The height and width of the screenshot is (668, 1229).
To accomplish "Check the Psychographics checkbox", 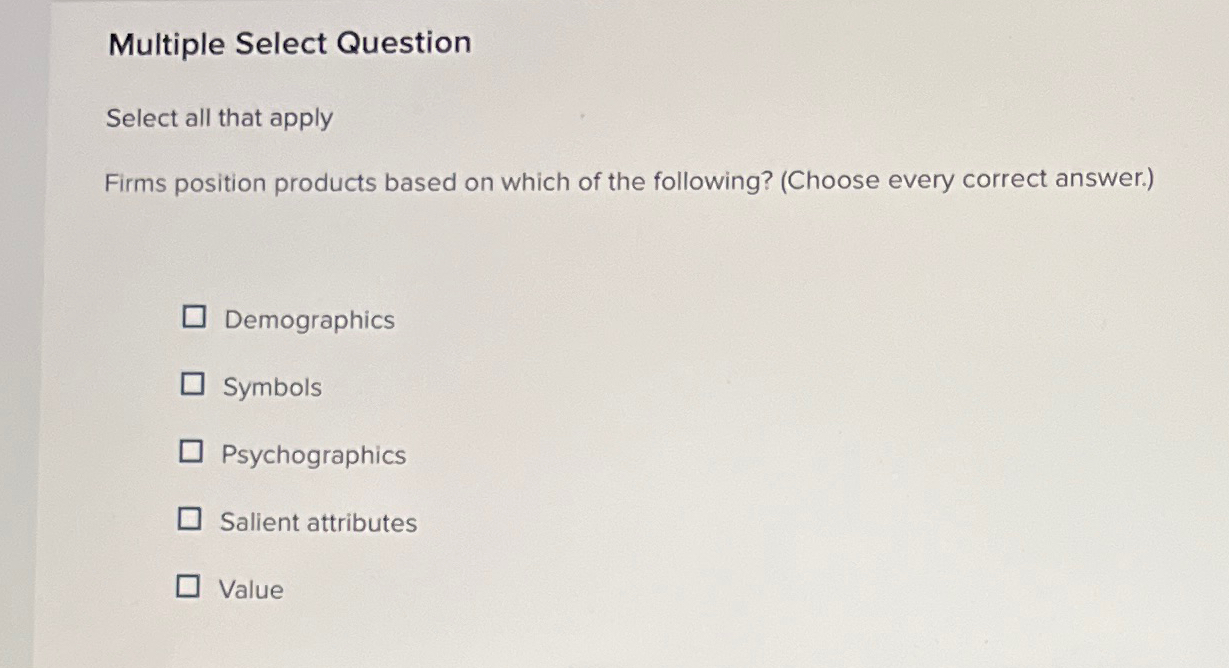I will [x=190, y=452].
